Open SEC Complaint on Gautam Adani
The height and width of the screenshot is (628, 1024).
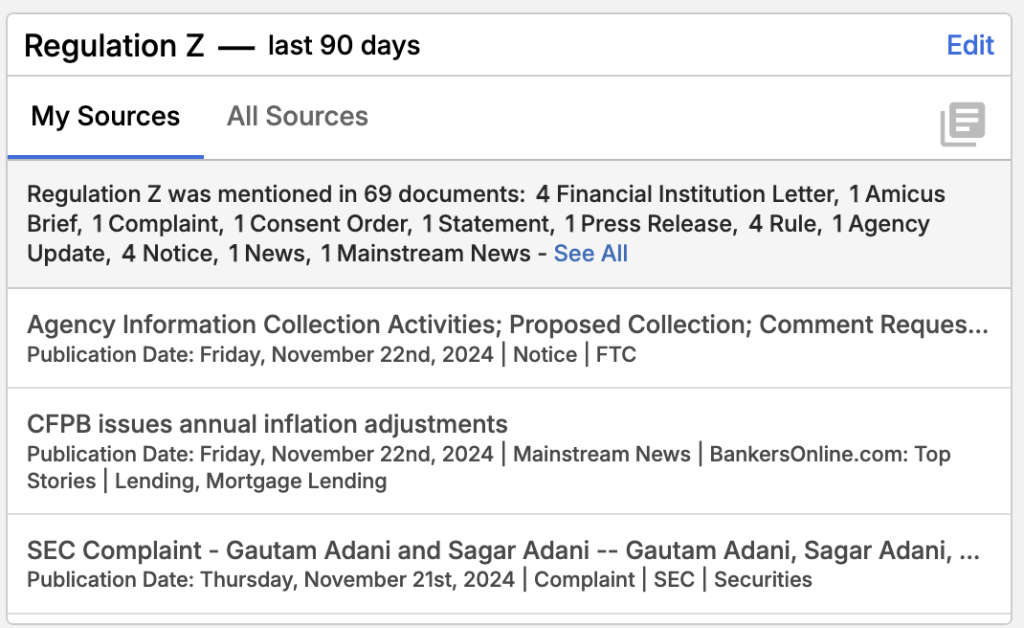pyautogui.click(x=504, y=550)
